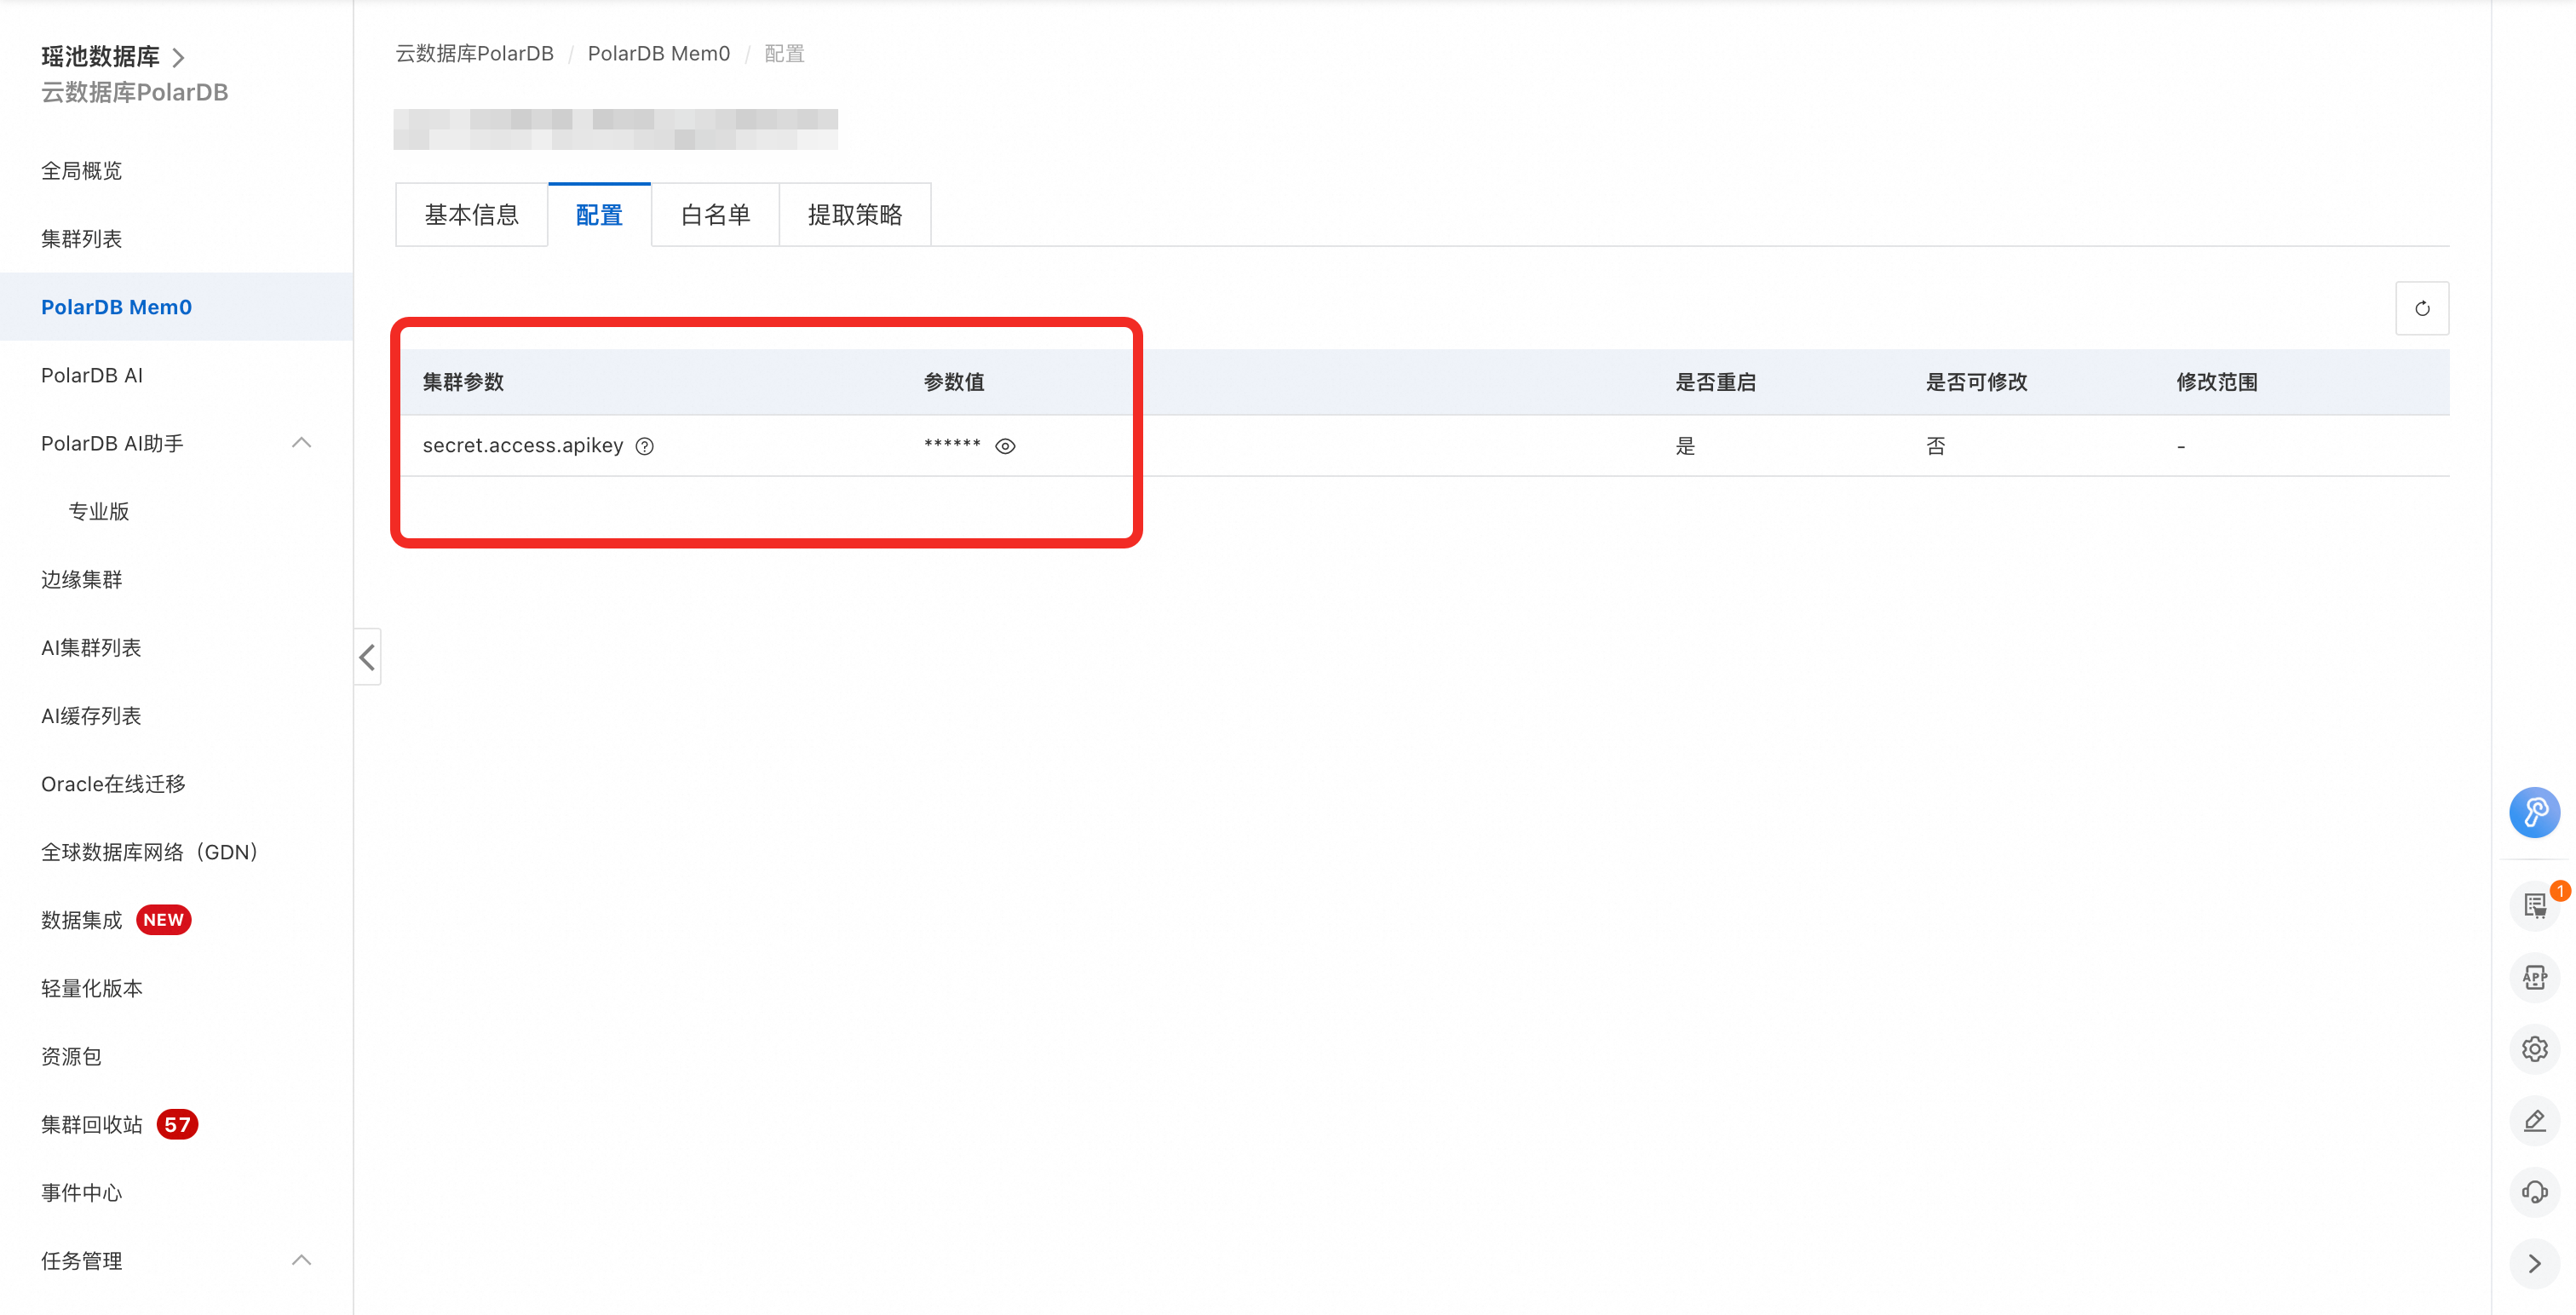
Task: Collapse the PolarDB AI助手 menu group
Action: [301, 443]
